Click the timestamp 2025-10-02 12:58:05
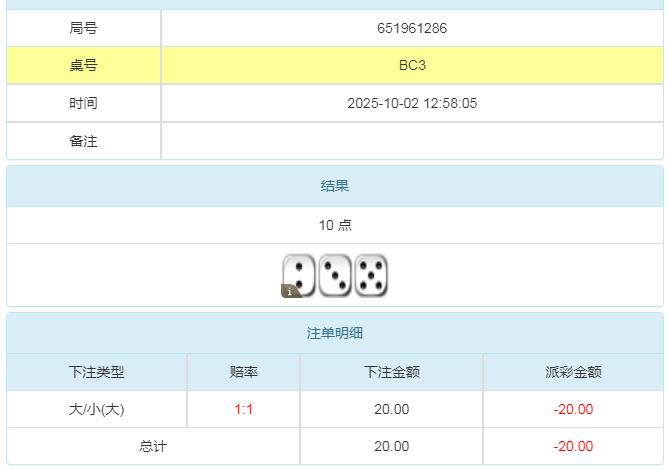 click(412, 103)
